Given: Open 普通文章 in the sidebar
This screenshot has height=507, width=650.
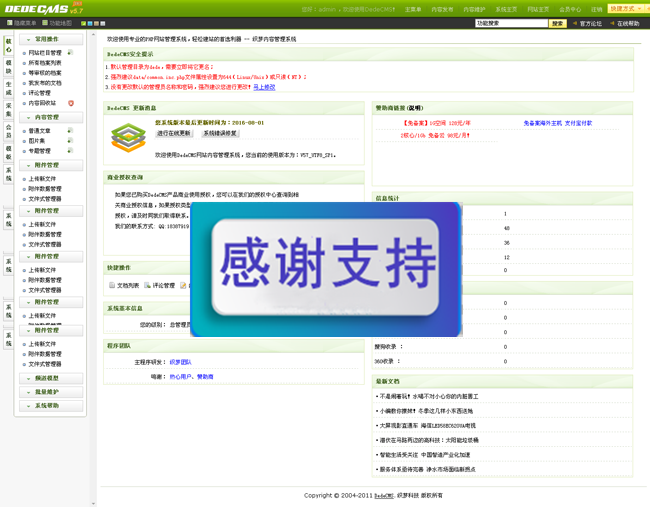Looking at the screenshot, I should pos(39,131).
